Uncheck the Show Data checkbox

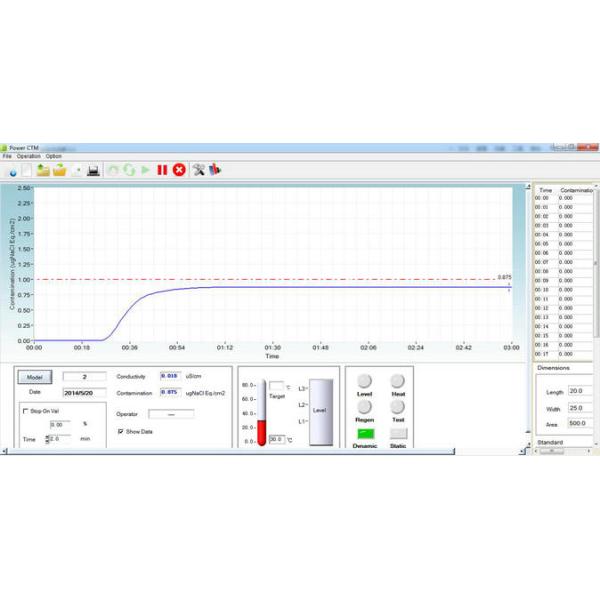pyautogui.click(x=122, y=431)
